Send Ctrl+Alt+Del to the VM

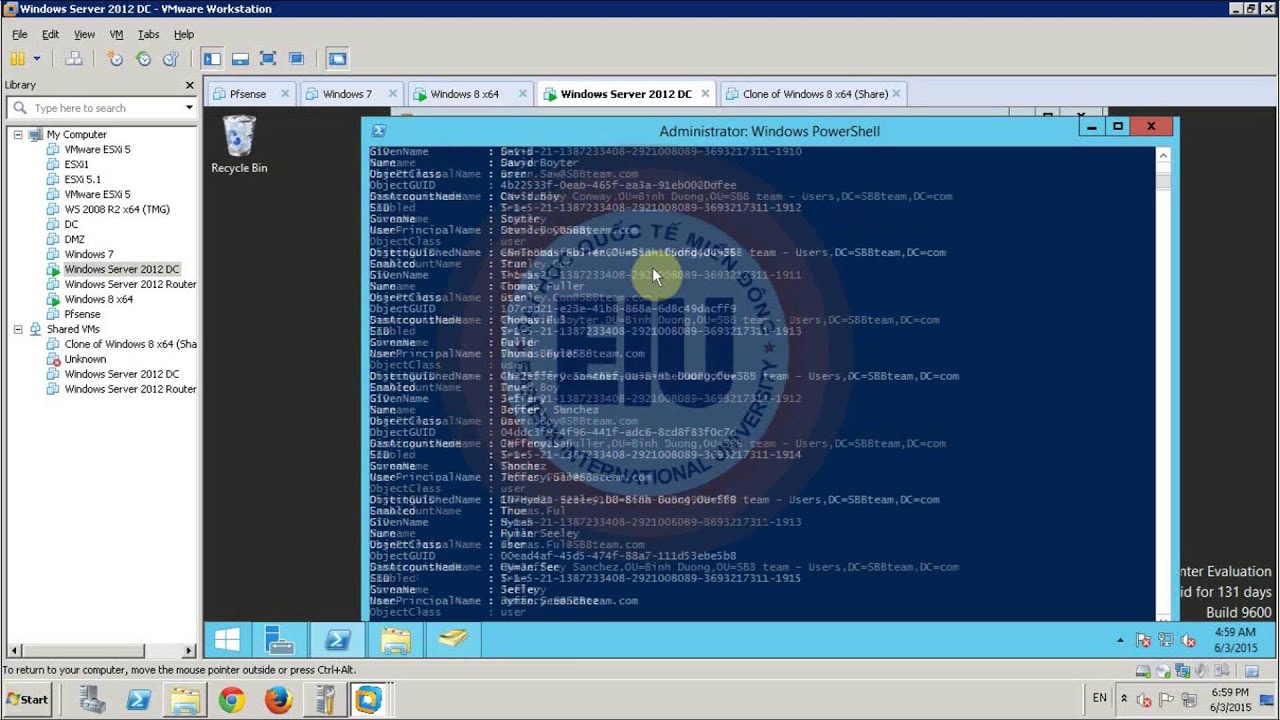[74, 59]
